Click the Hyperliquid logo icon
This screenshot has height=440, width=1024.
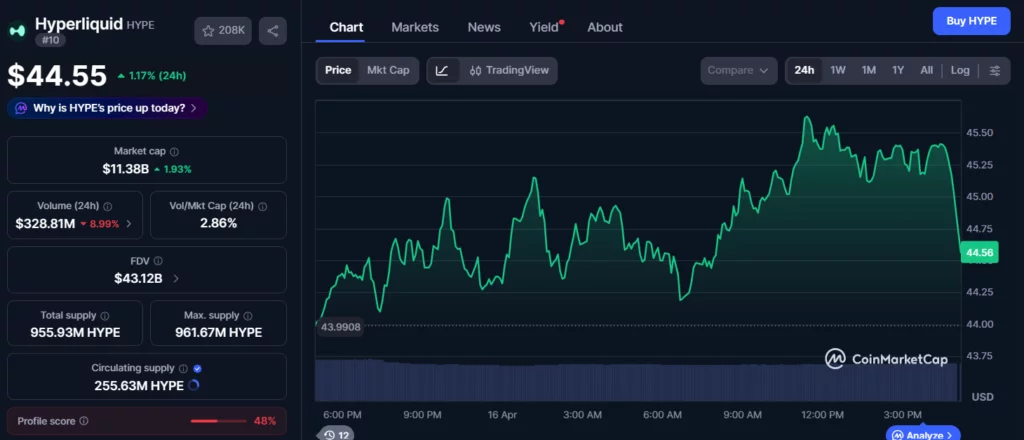(x=17, y=30)
